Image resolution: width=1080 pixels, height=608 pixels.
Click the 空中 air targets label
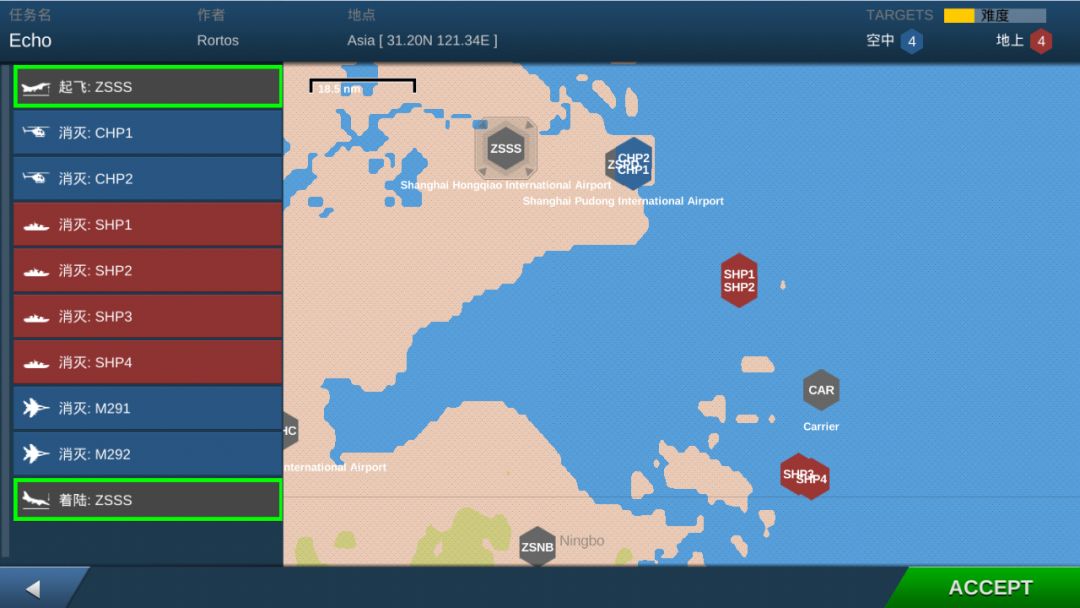(880, 41)
